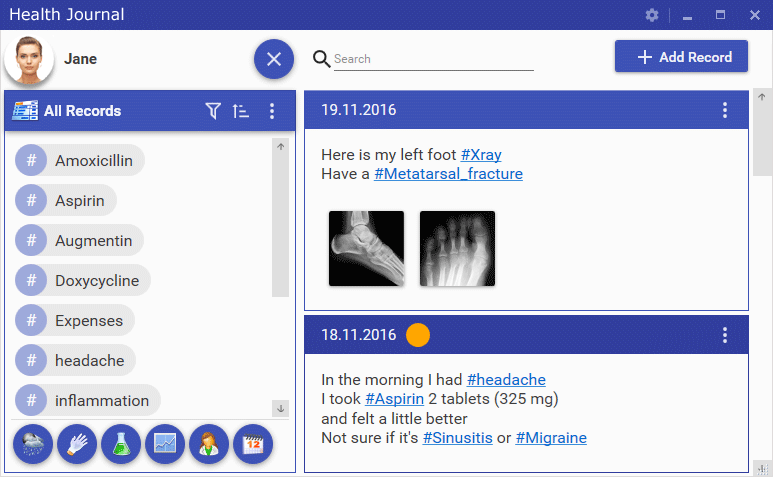The image size is (773, 477).
Task: Click the Add Record button
Action: (x=681, y=57)
